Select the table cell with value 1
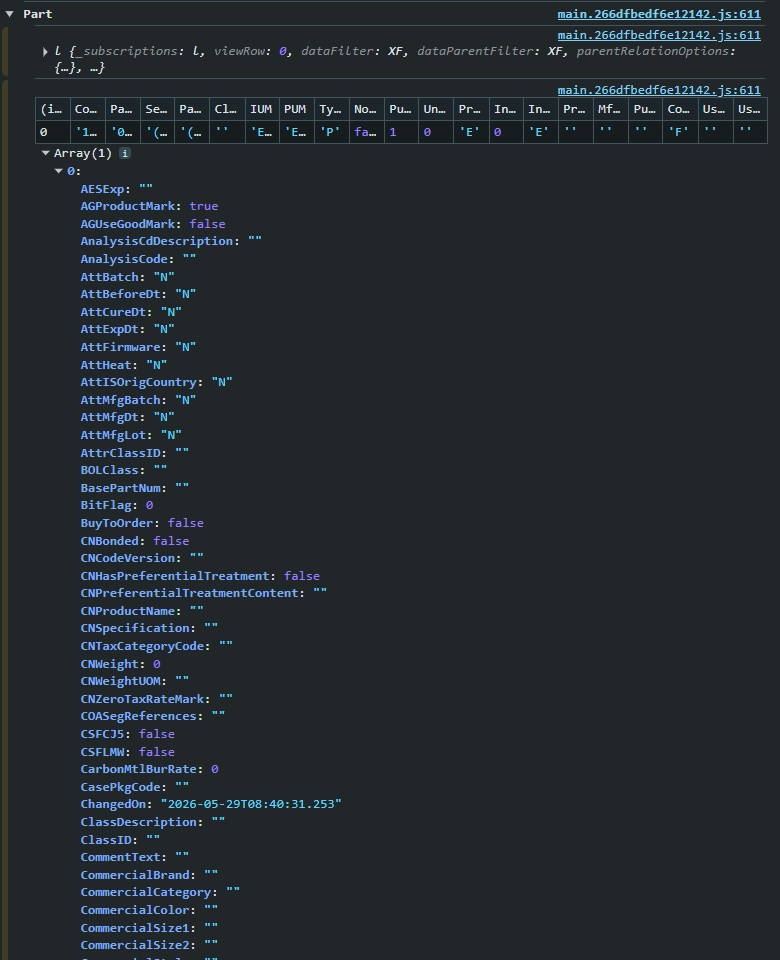 coord(402,132)
